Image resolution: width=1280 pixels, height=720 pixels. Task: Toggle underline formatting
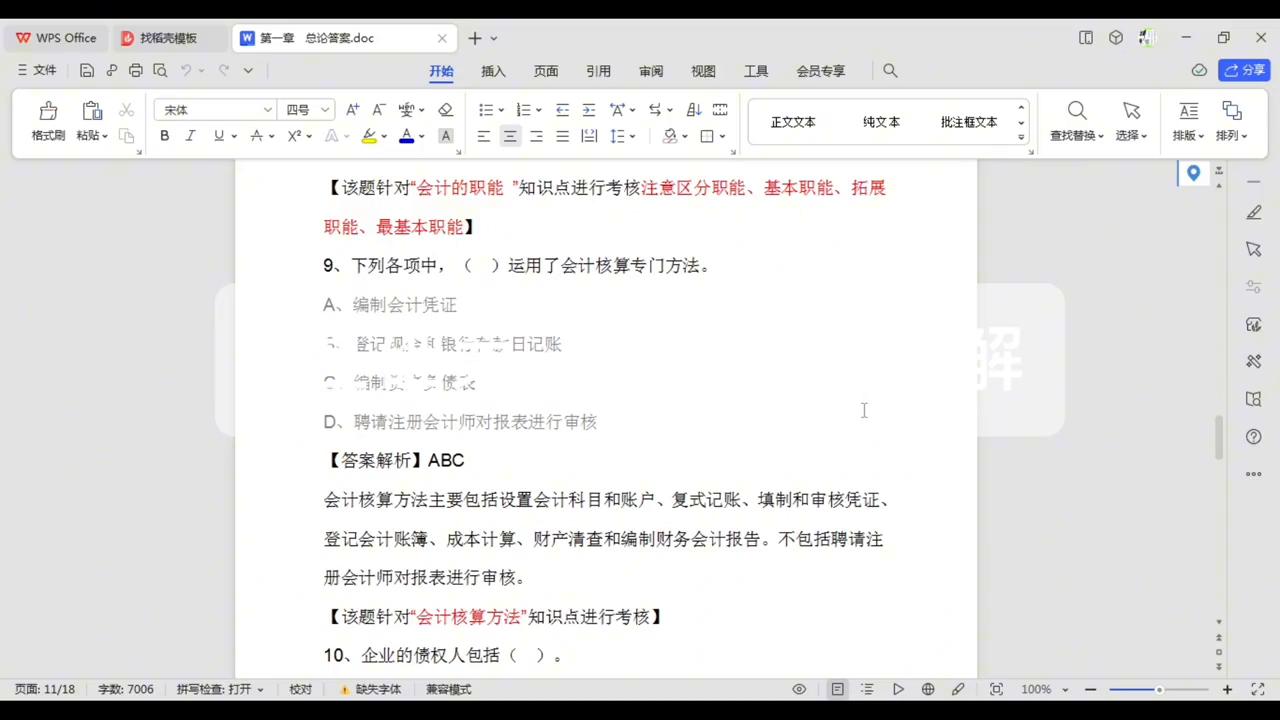217,136
